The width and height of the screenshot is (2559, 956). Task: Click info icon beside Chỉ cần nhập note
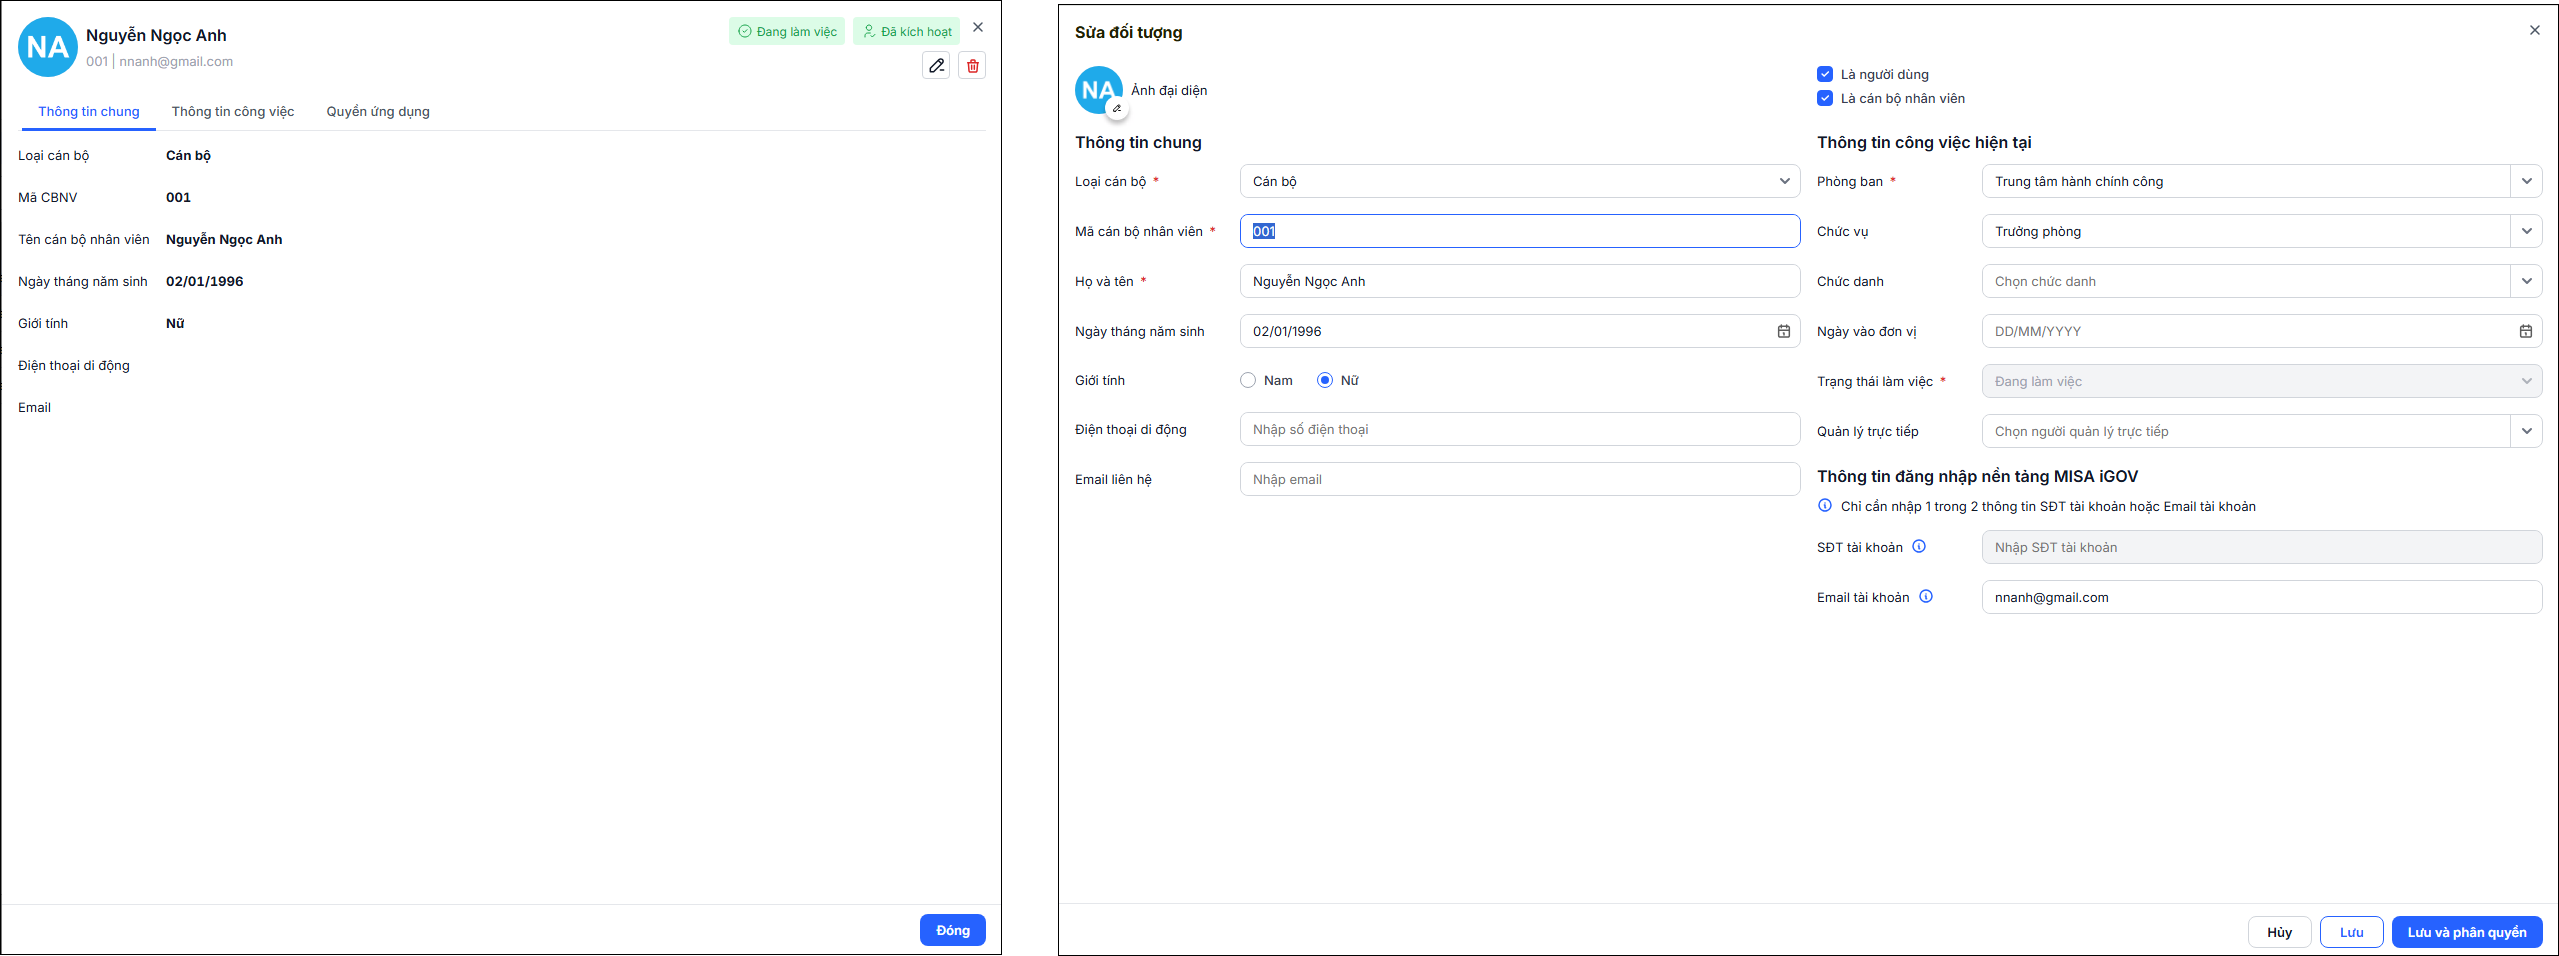tap(1825, 506)
